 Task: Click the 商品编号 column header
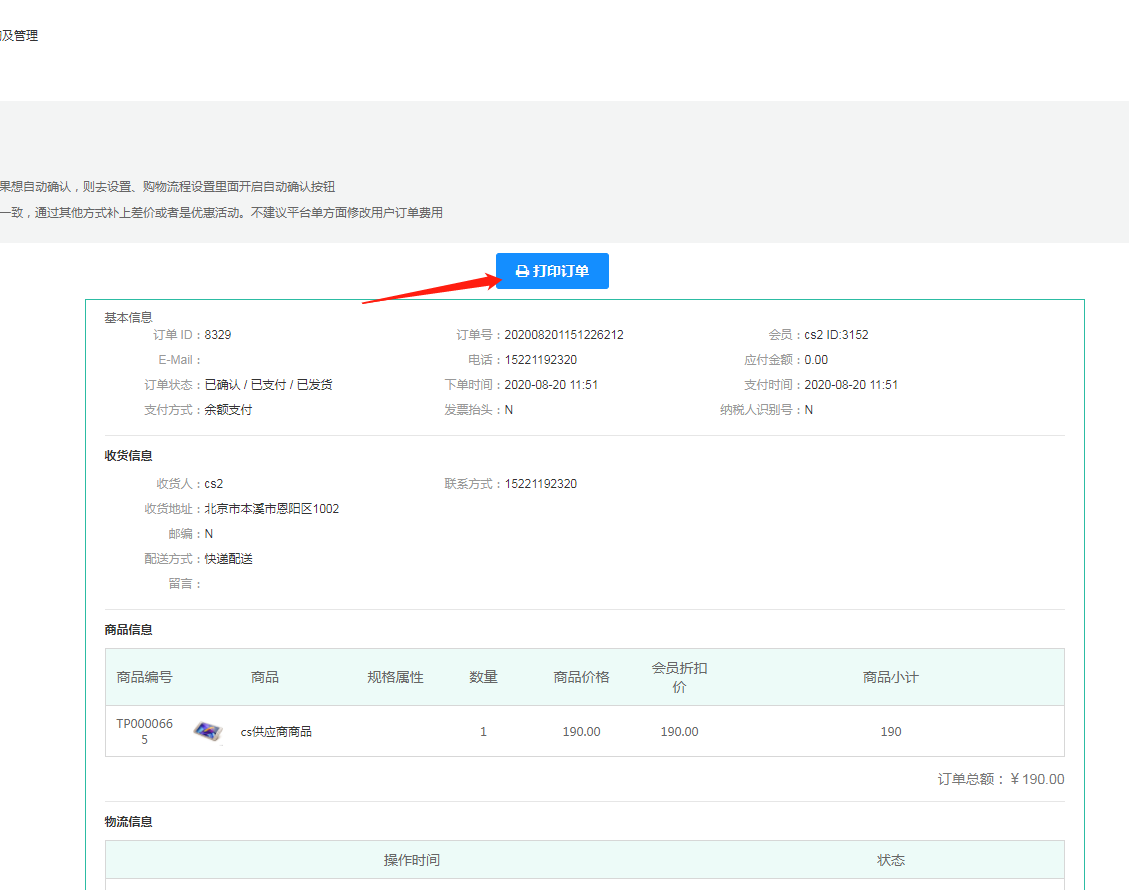point(145,677)
